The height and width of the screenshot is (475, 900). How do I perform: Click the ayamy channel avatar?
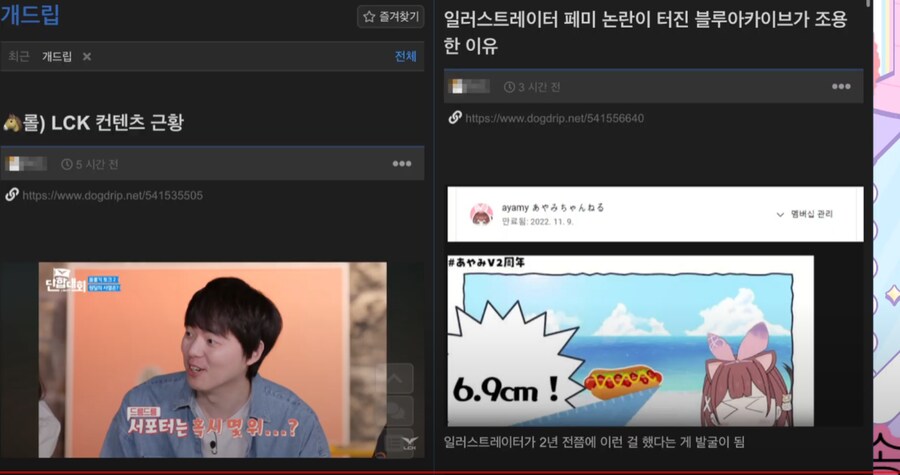click(x=482, y=214)
